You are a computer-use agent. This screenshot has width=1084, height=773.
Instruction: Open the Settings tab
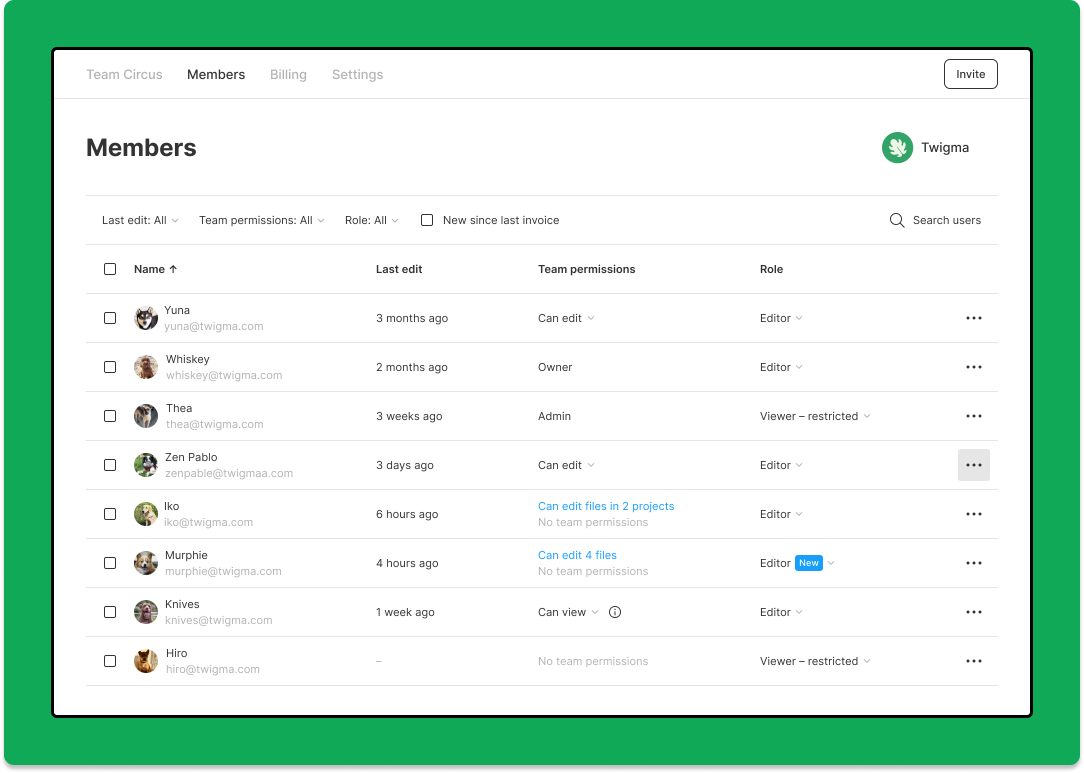pyautogui.click(x=357, y=74)
